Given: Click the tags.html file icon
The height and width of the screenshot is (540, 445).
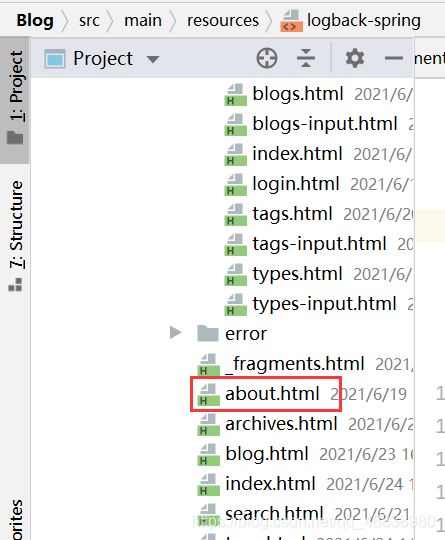Looking at the screenshot, I should pos(236,214).
